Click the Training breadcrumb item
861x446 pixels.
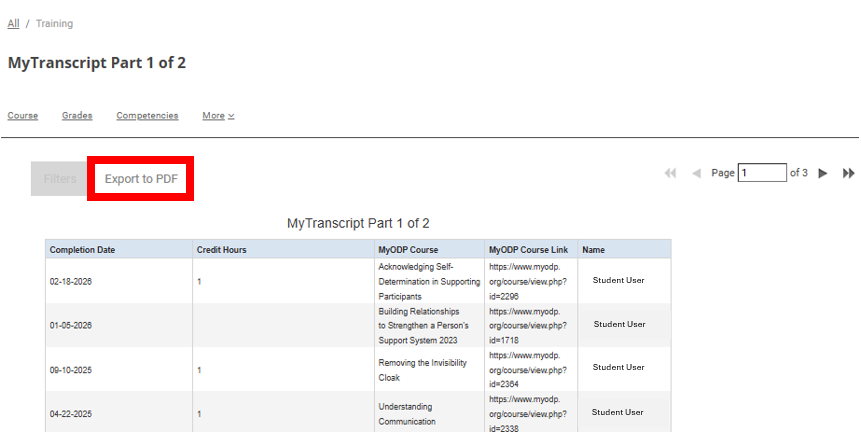click(x=54, y=23)
